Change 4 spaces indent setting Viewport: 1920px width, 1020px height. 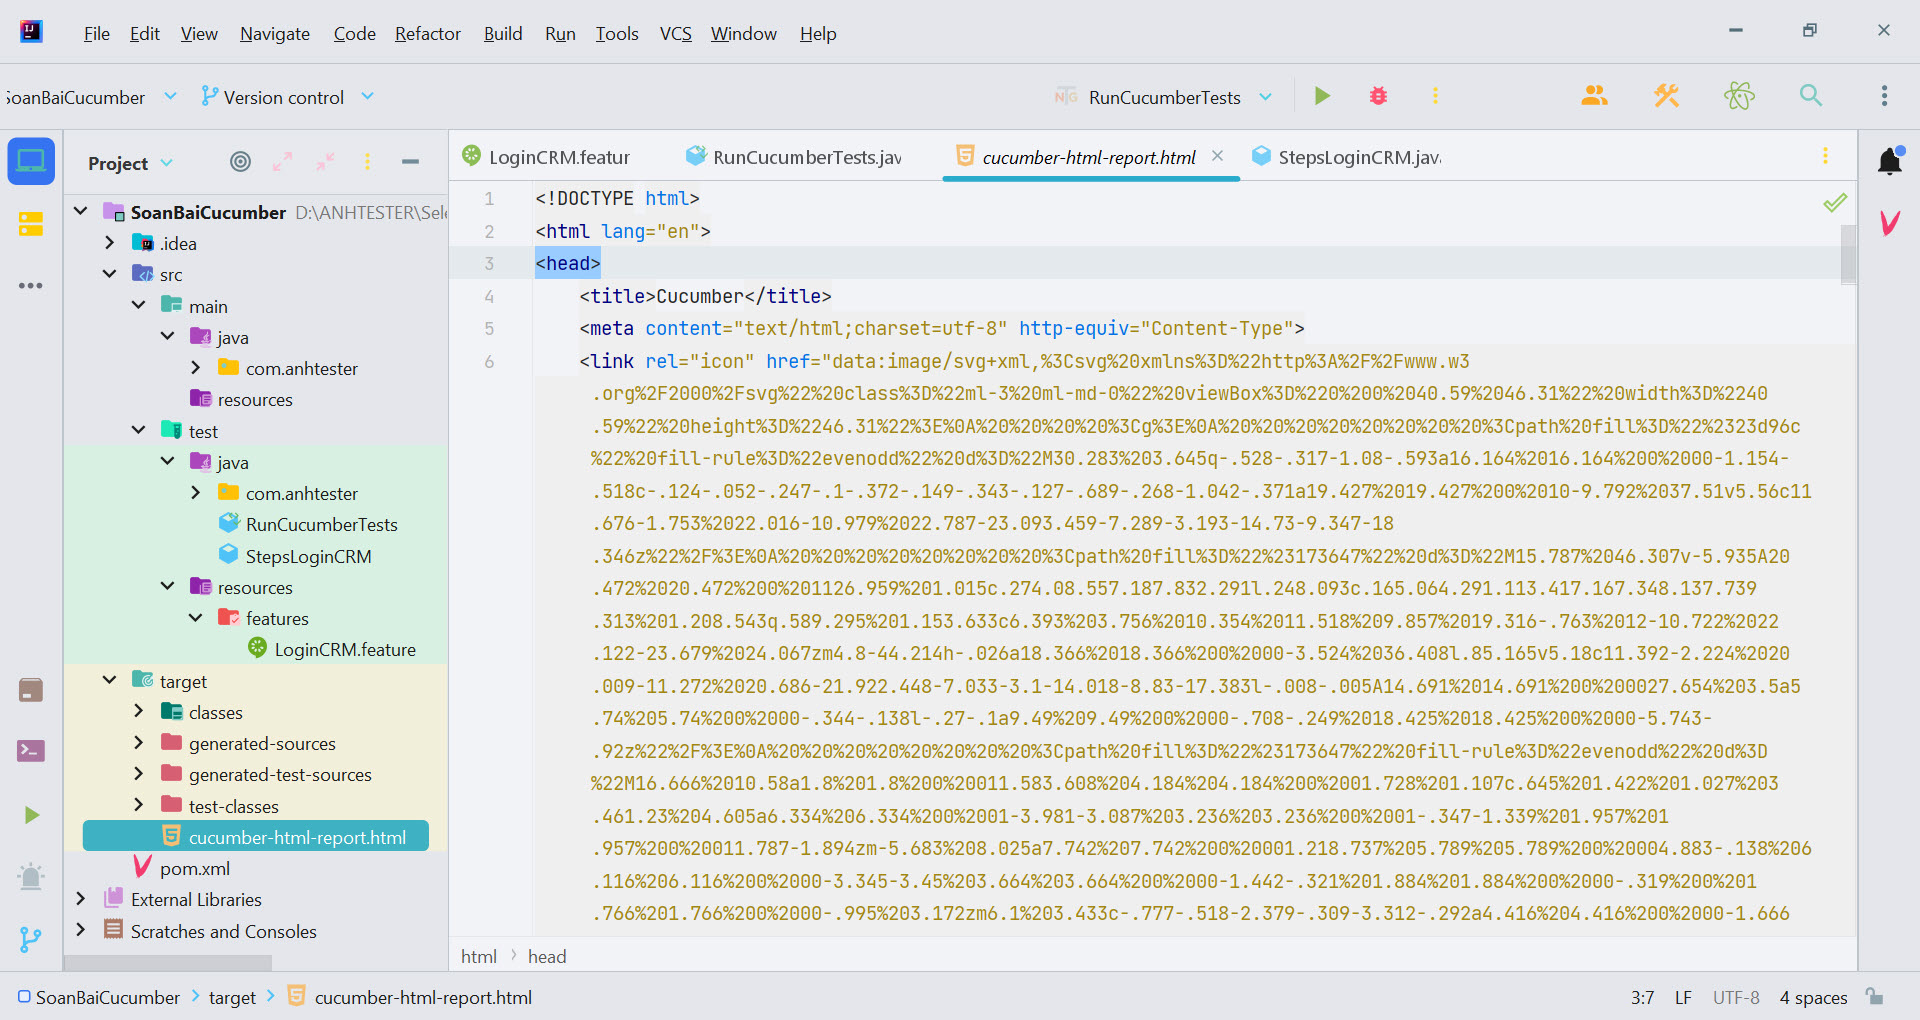click(x=1814, y=997)
